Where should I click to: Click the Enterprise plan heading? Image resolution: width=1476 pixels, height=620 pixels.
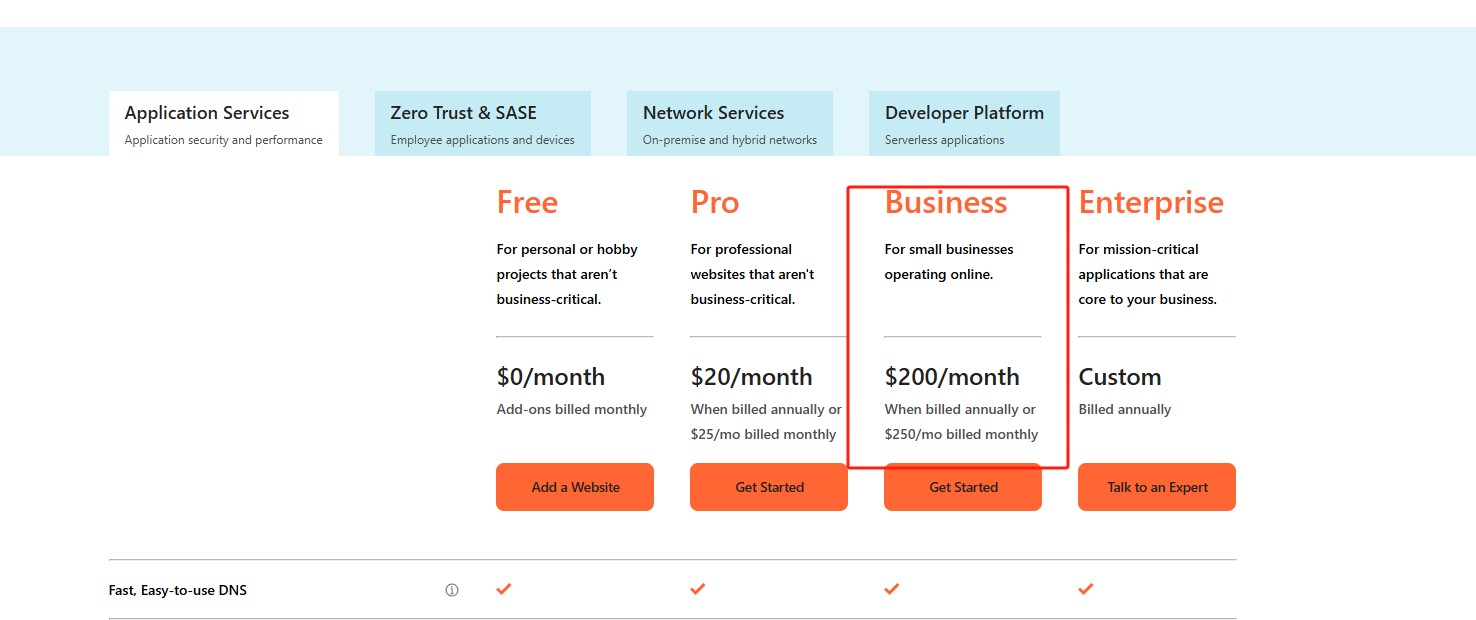[x=1151, y=203]
